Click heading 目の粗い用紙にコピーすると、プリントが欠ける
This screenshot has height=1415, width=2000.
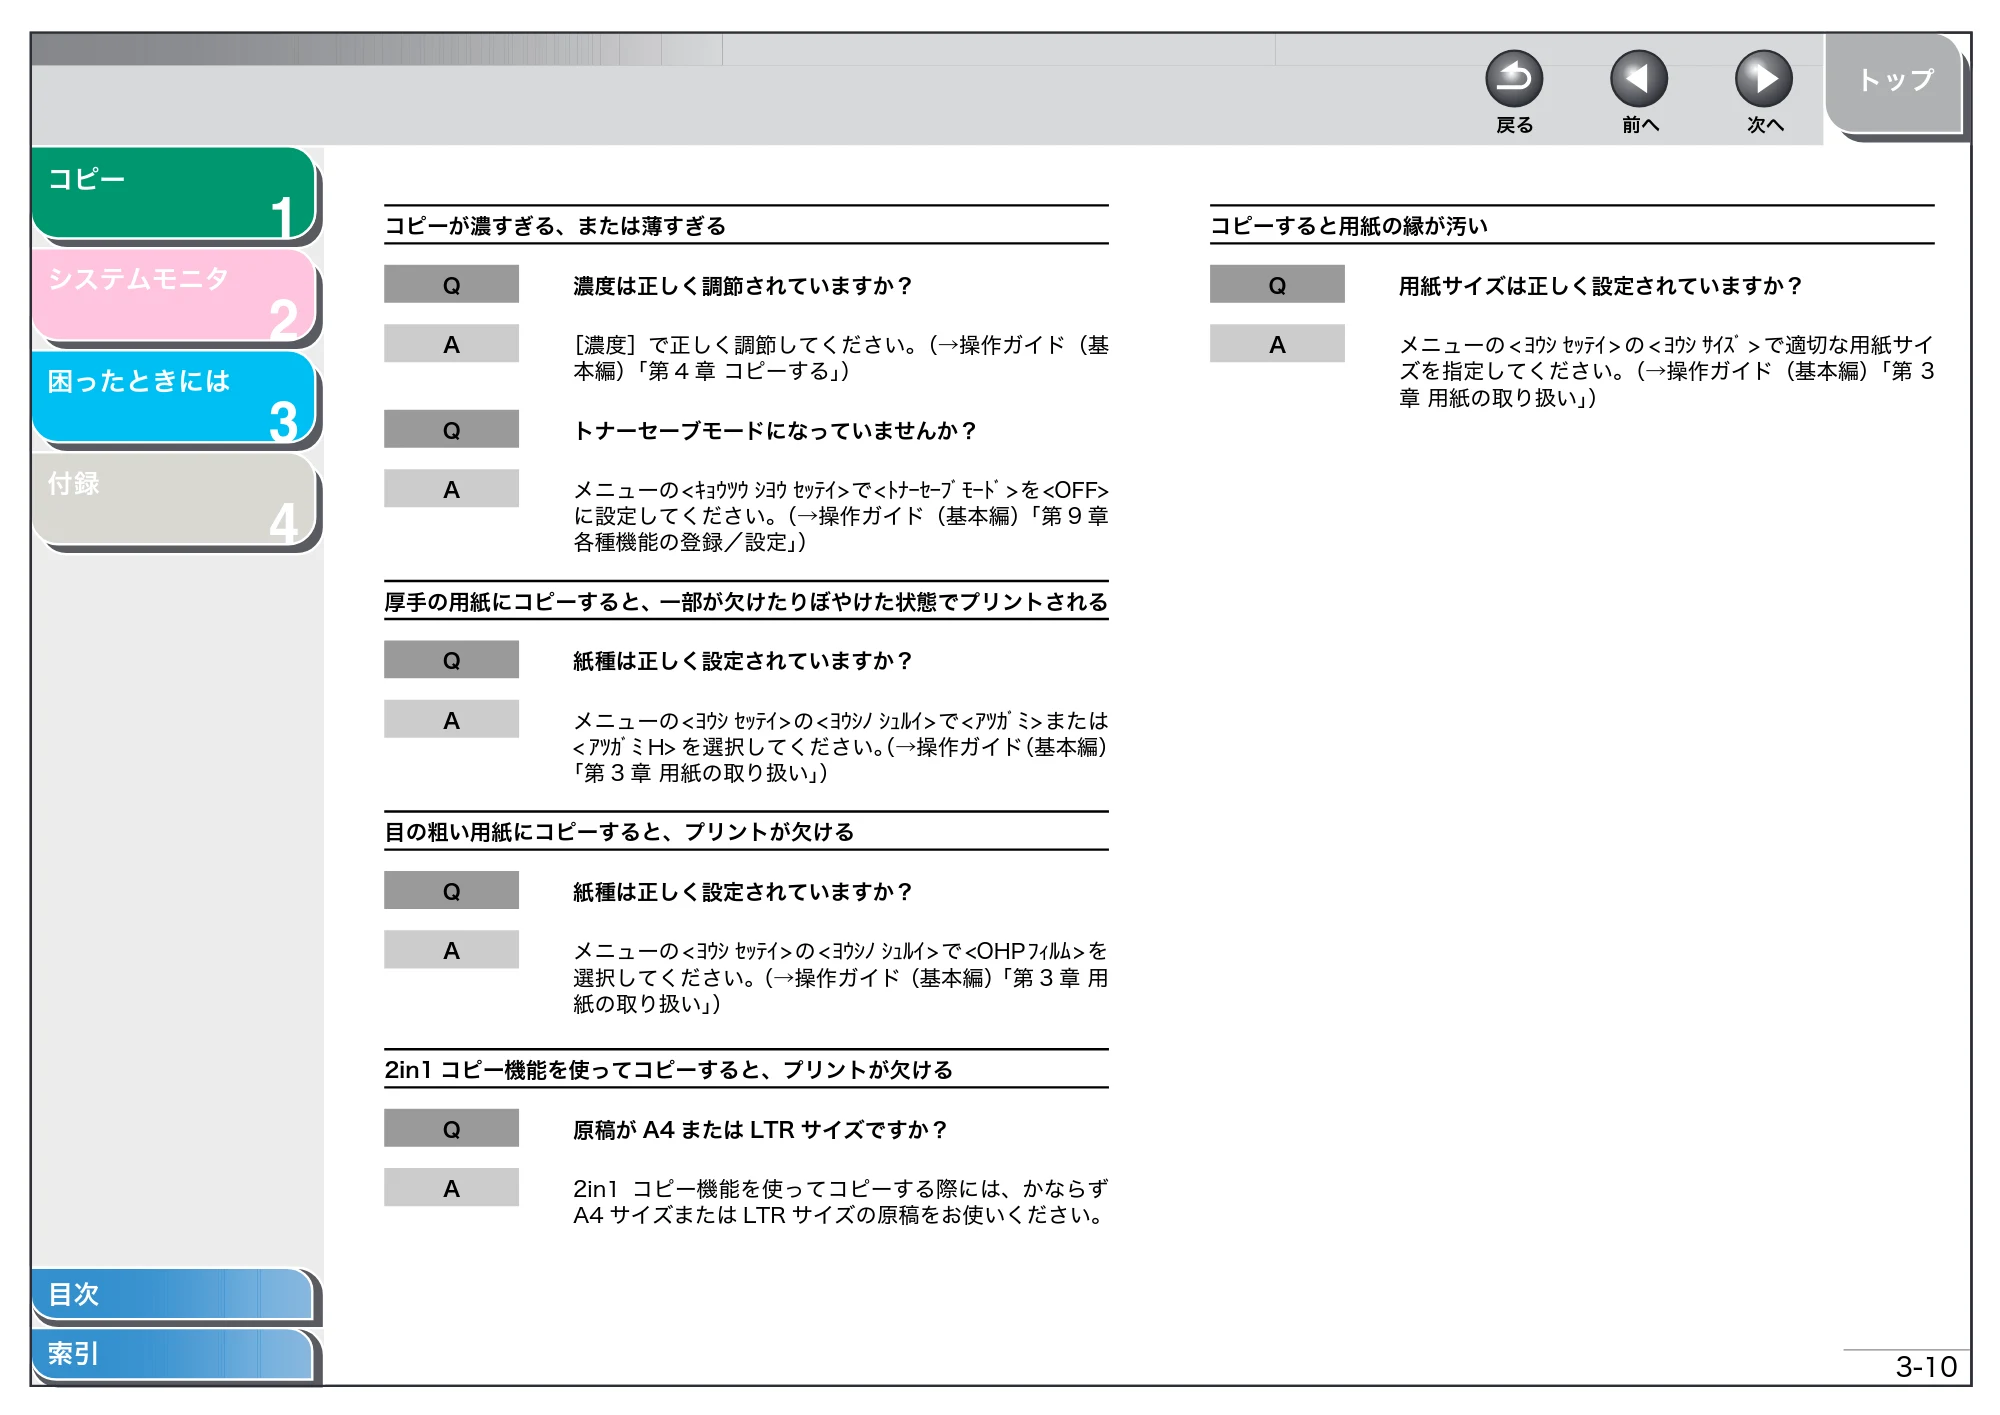(619, 832)
